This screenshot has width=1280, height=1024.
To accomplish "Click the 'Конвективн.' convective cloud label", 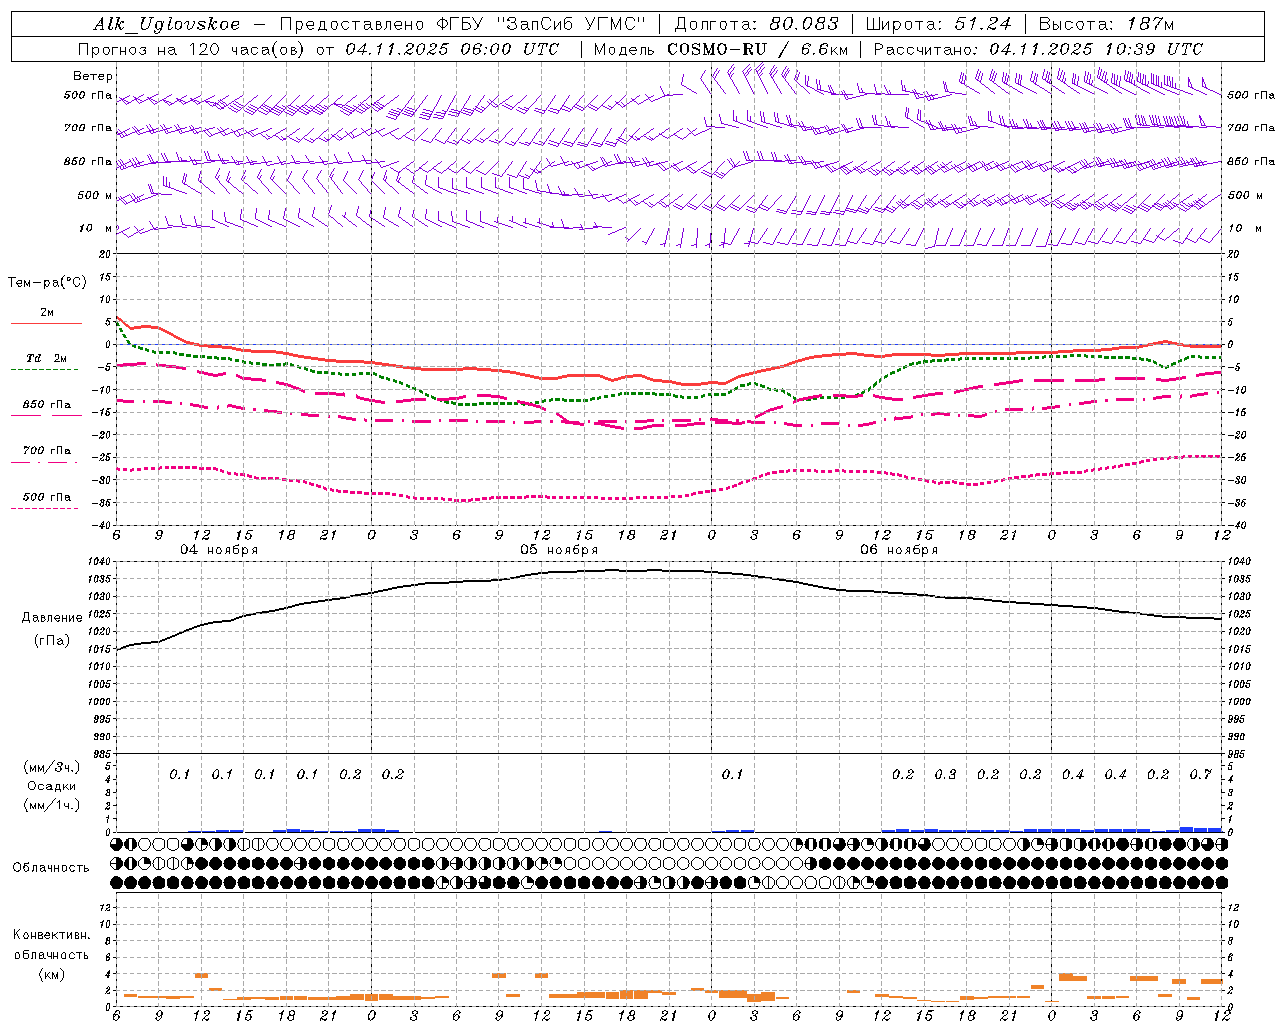I will [x=51, y=935].
